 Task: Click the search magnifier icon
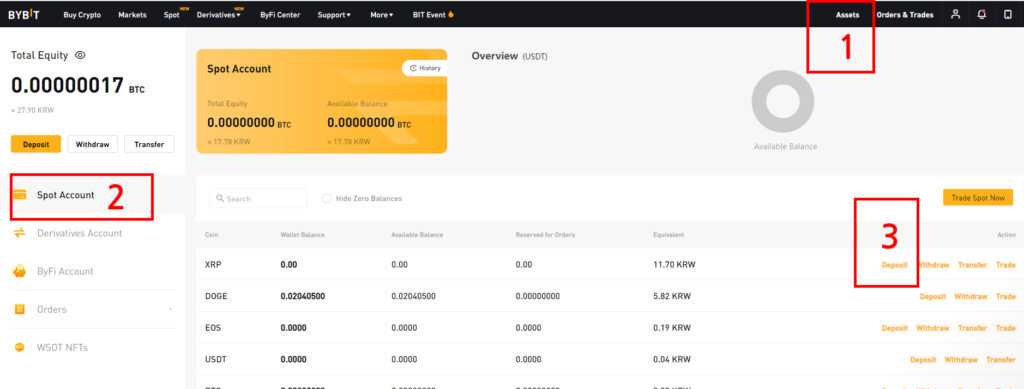[220, 198]
